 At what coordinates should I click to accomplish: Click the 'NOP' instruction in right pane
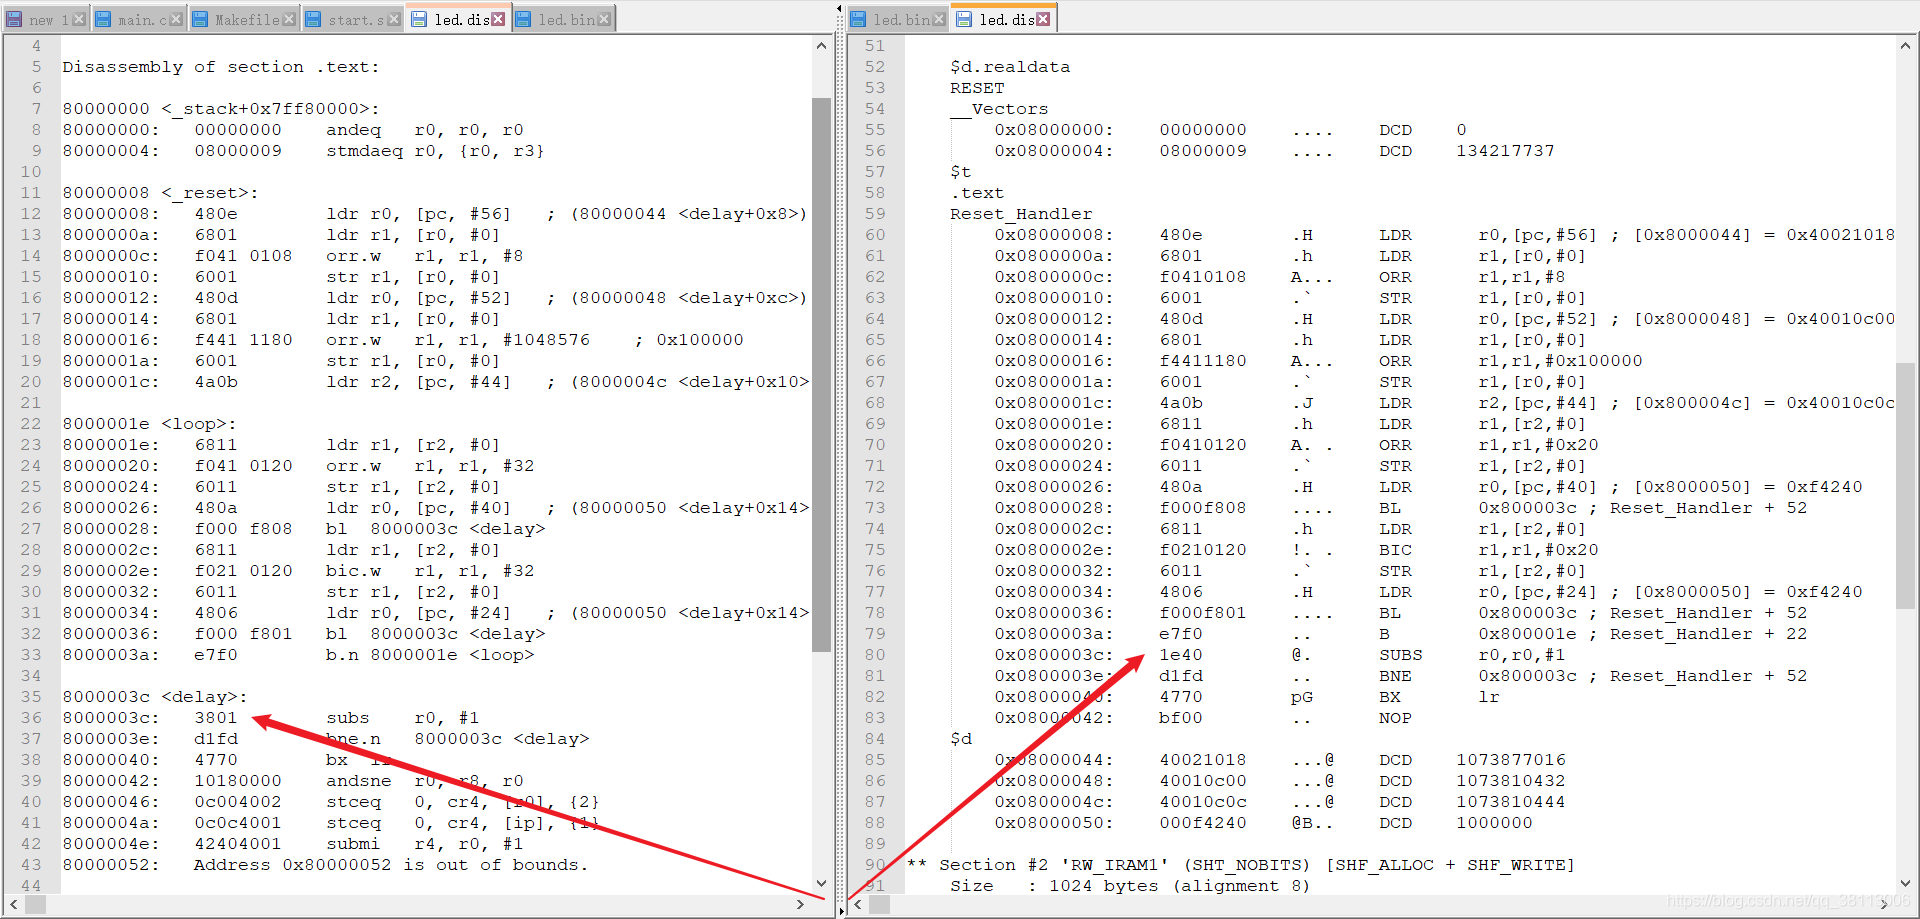pos(1395,718)
